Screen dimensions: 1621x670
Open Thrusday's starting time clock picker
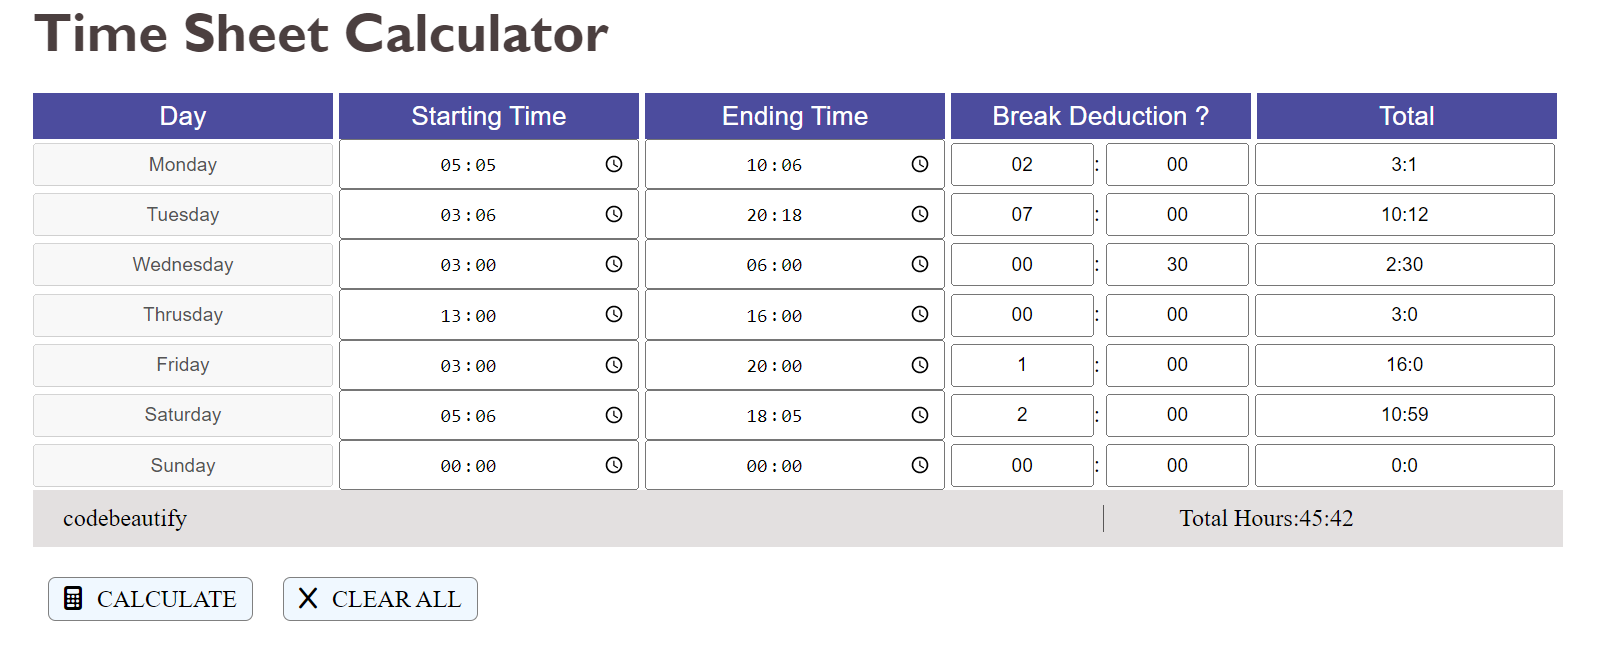(x=613, y=314)
